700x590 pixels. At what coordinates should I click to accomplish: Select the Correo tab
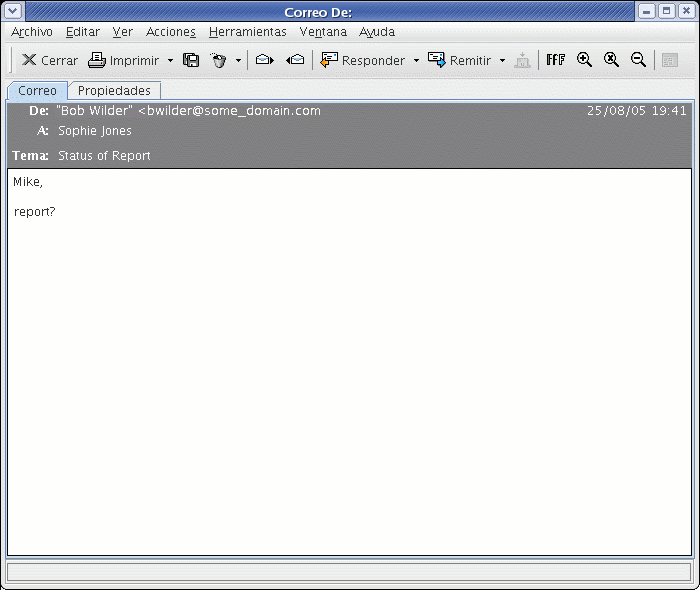point(38,91)
